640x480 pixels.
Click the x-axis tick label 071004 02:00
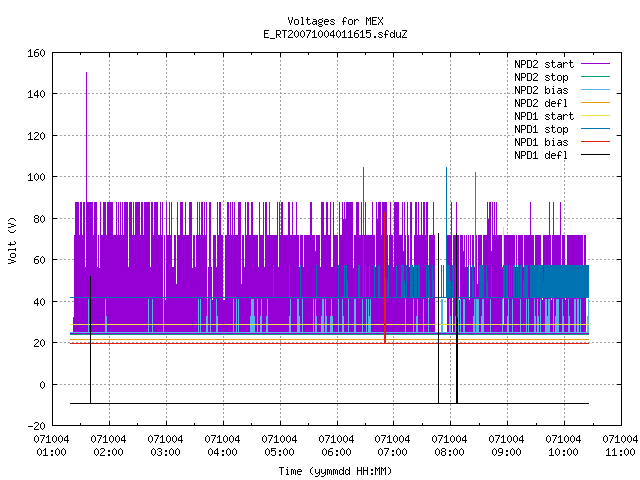[x=109, y=446]
